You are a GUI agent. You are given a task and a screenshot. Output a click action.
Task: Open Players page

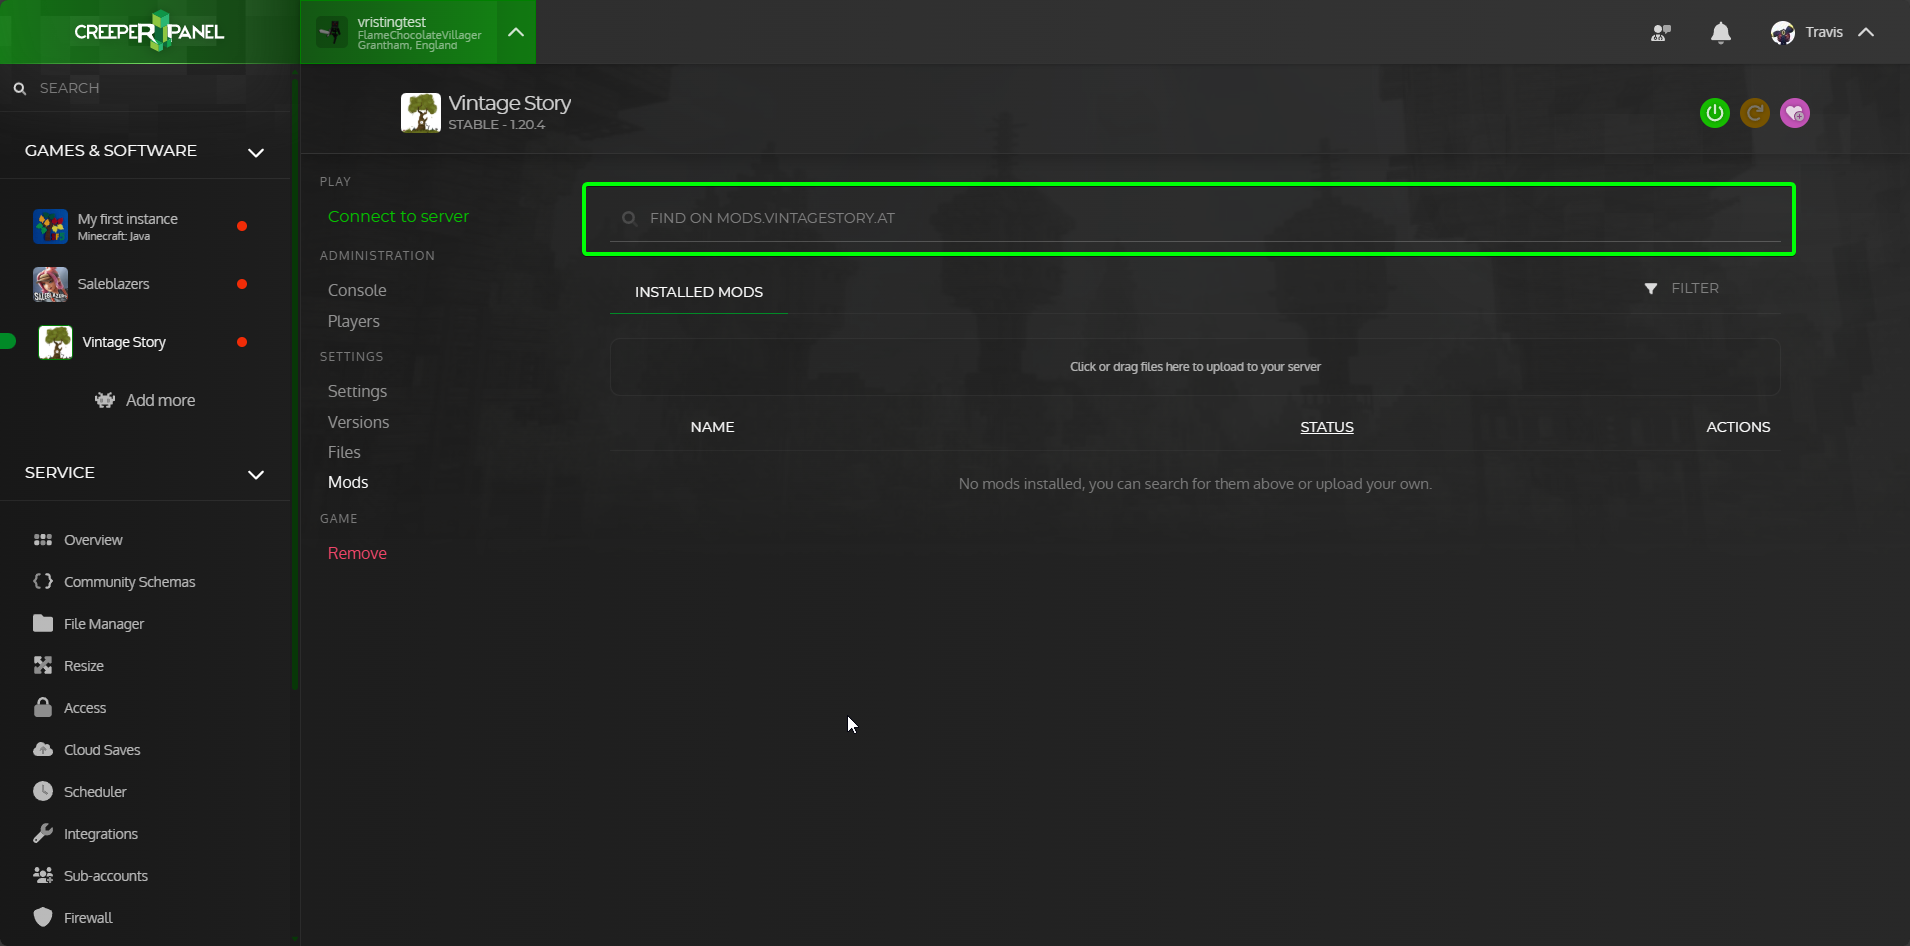click(x=354, y=321)
